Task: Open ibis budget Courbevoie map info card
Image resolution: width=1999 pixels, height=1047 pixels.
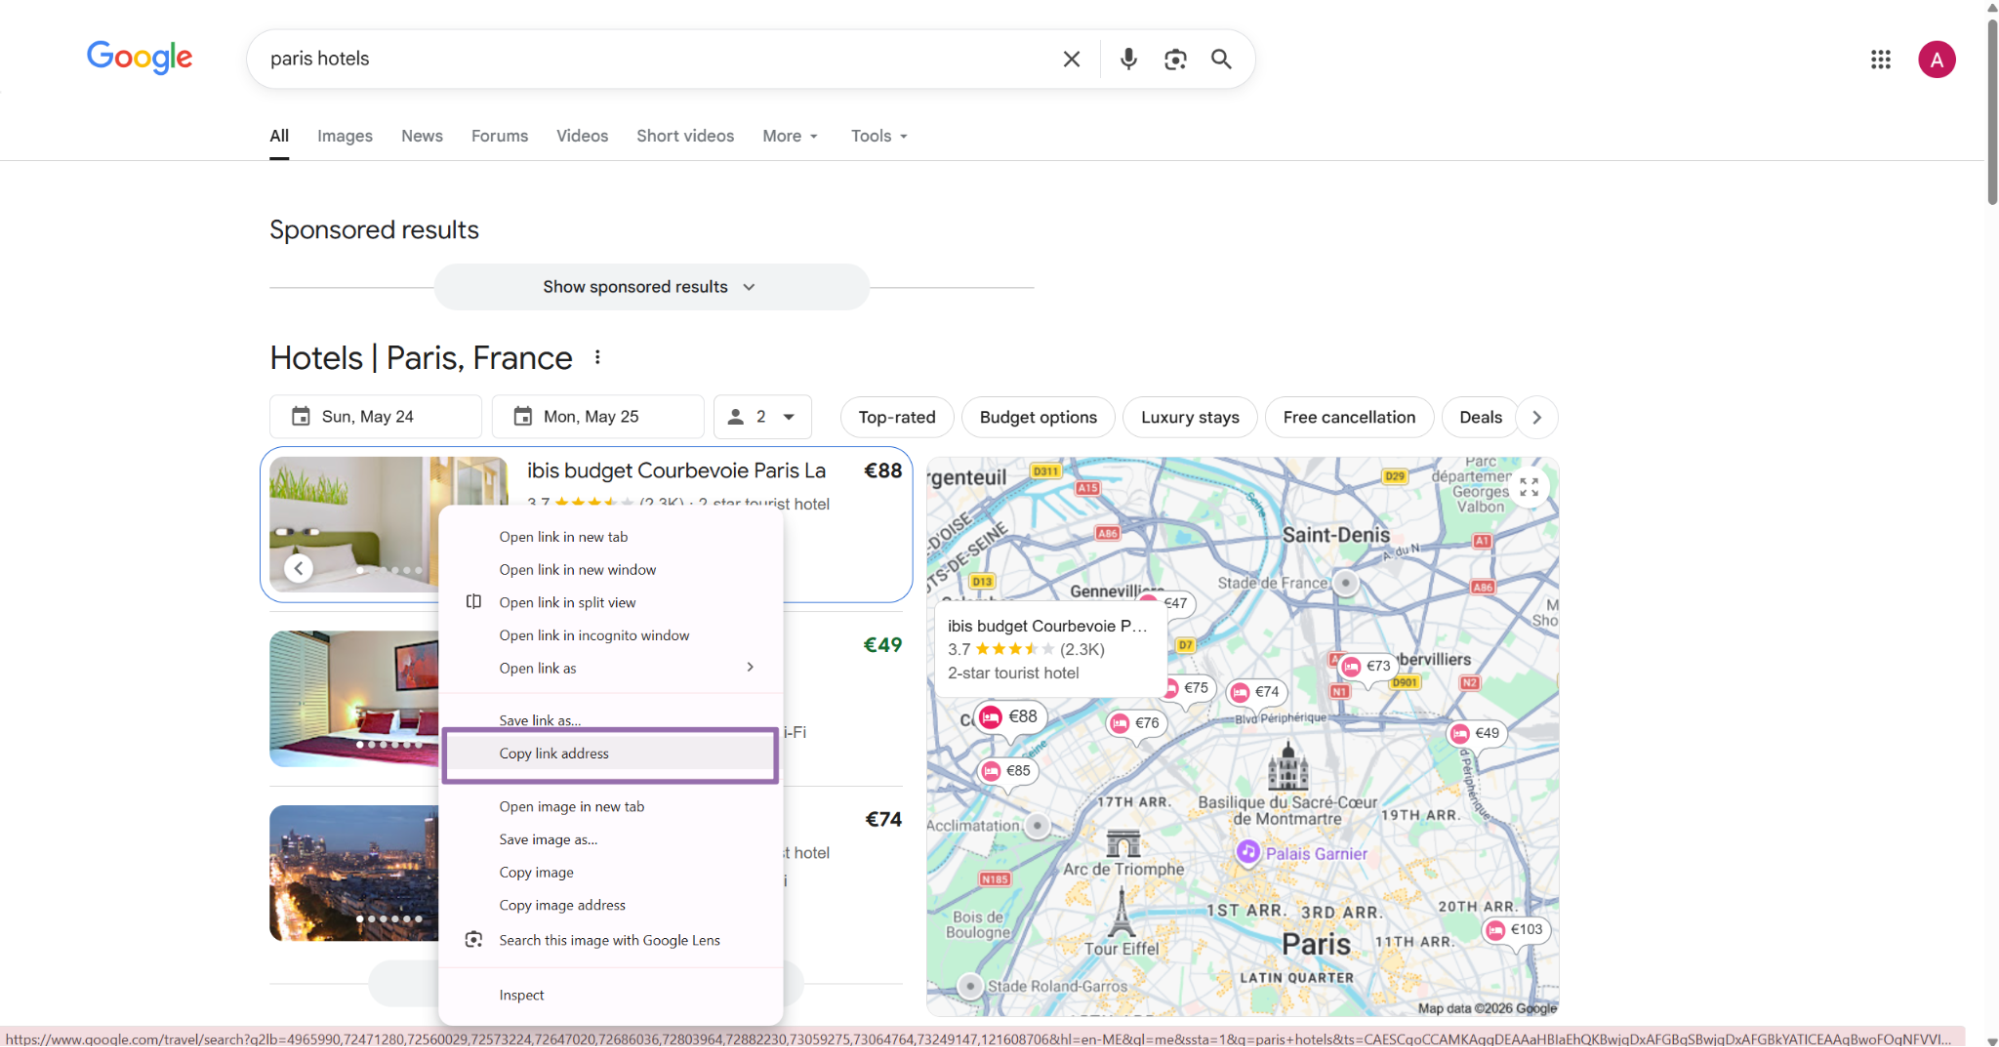Action: point(1050,649)
